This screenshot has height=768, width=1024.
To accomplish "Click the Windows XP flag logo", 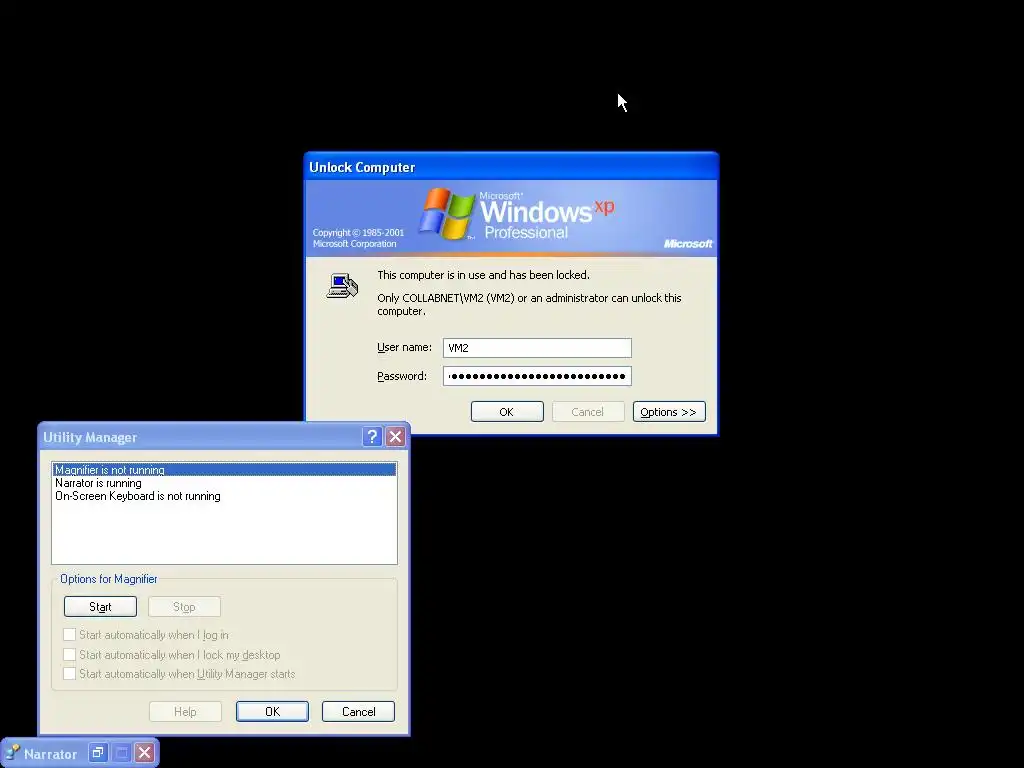I will tap(447, 214).
